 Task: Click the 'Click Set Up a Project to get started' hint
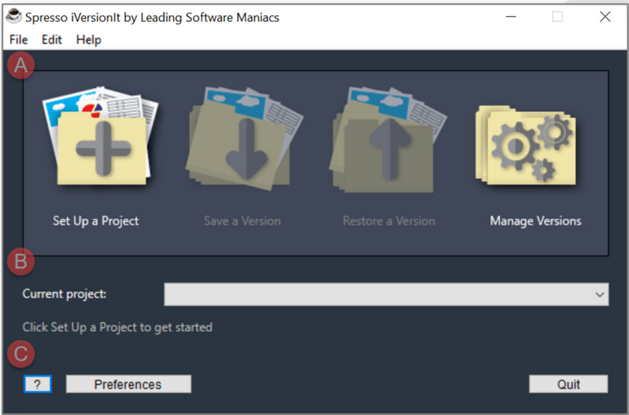pyautogui.click(x=117, y=327)
